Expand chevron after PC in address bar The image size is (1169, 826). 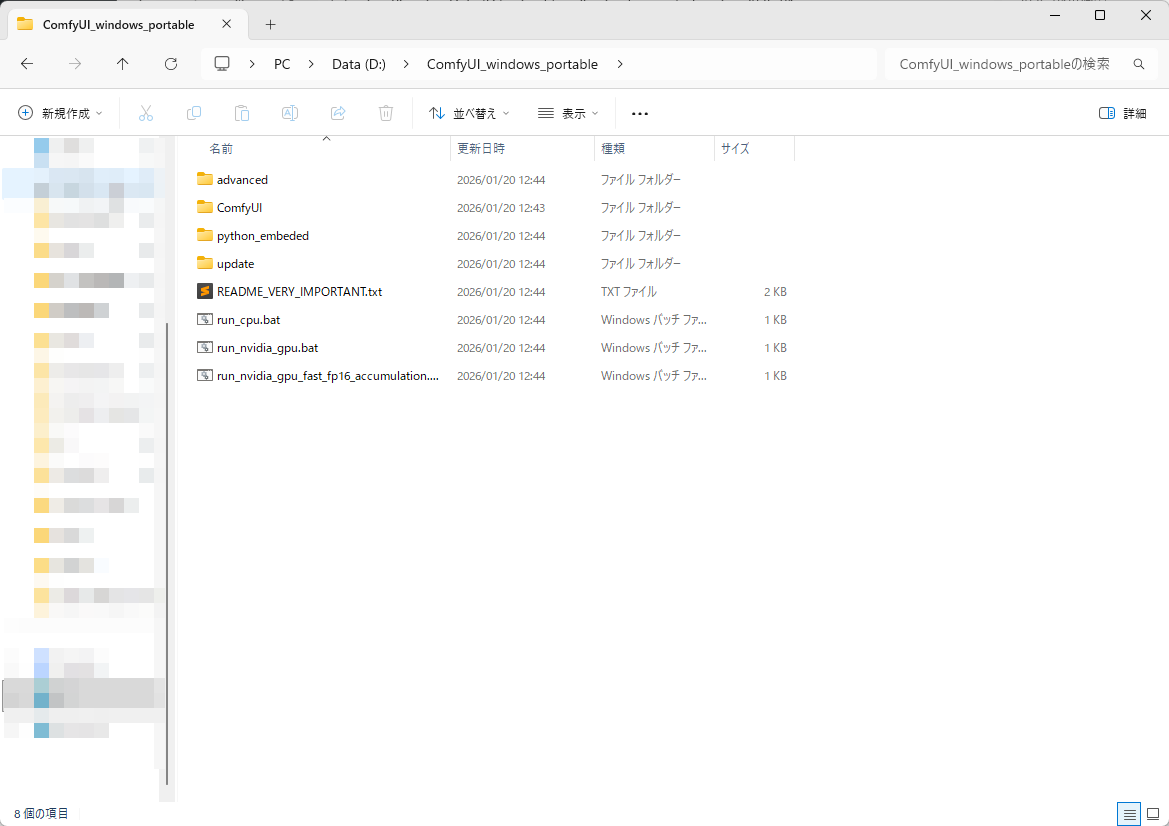point(311,64)
